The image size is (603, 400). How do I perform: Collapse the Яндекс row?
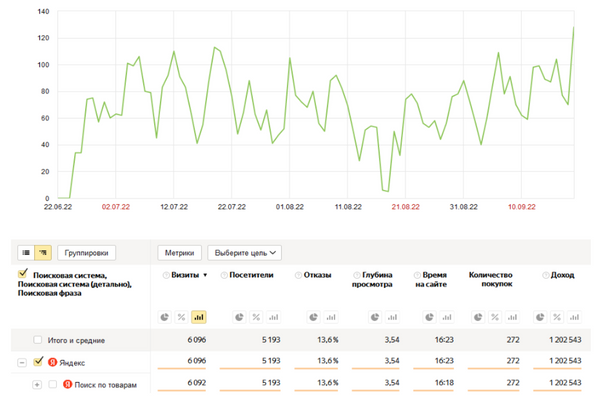[22, 362]
